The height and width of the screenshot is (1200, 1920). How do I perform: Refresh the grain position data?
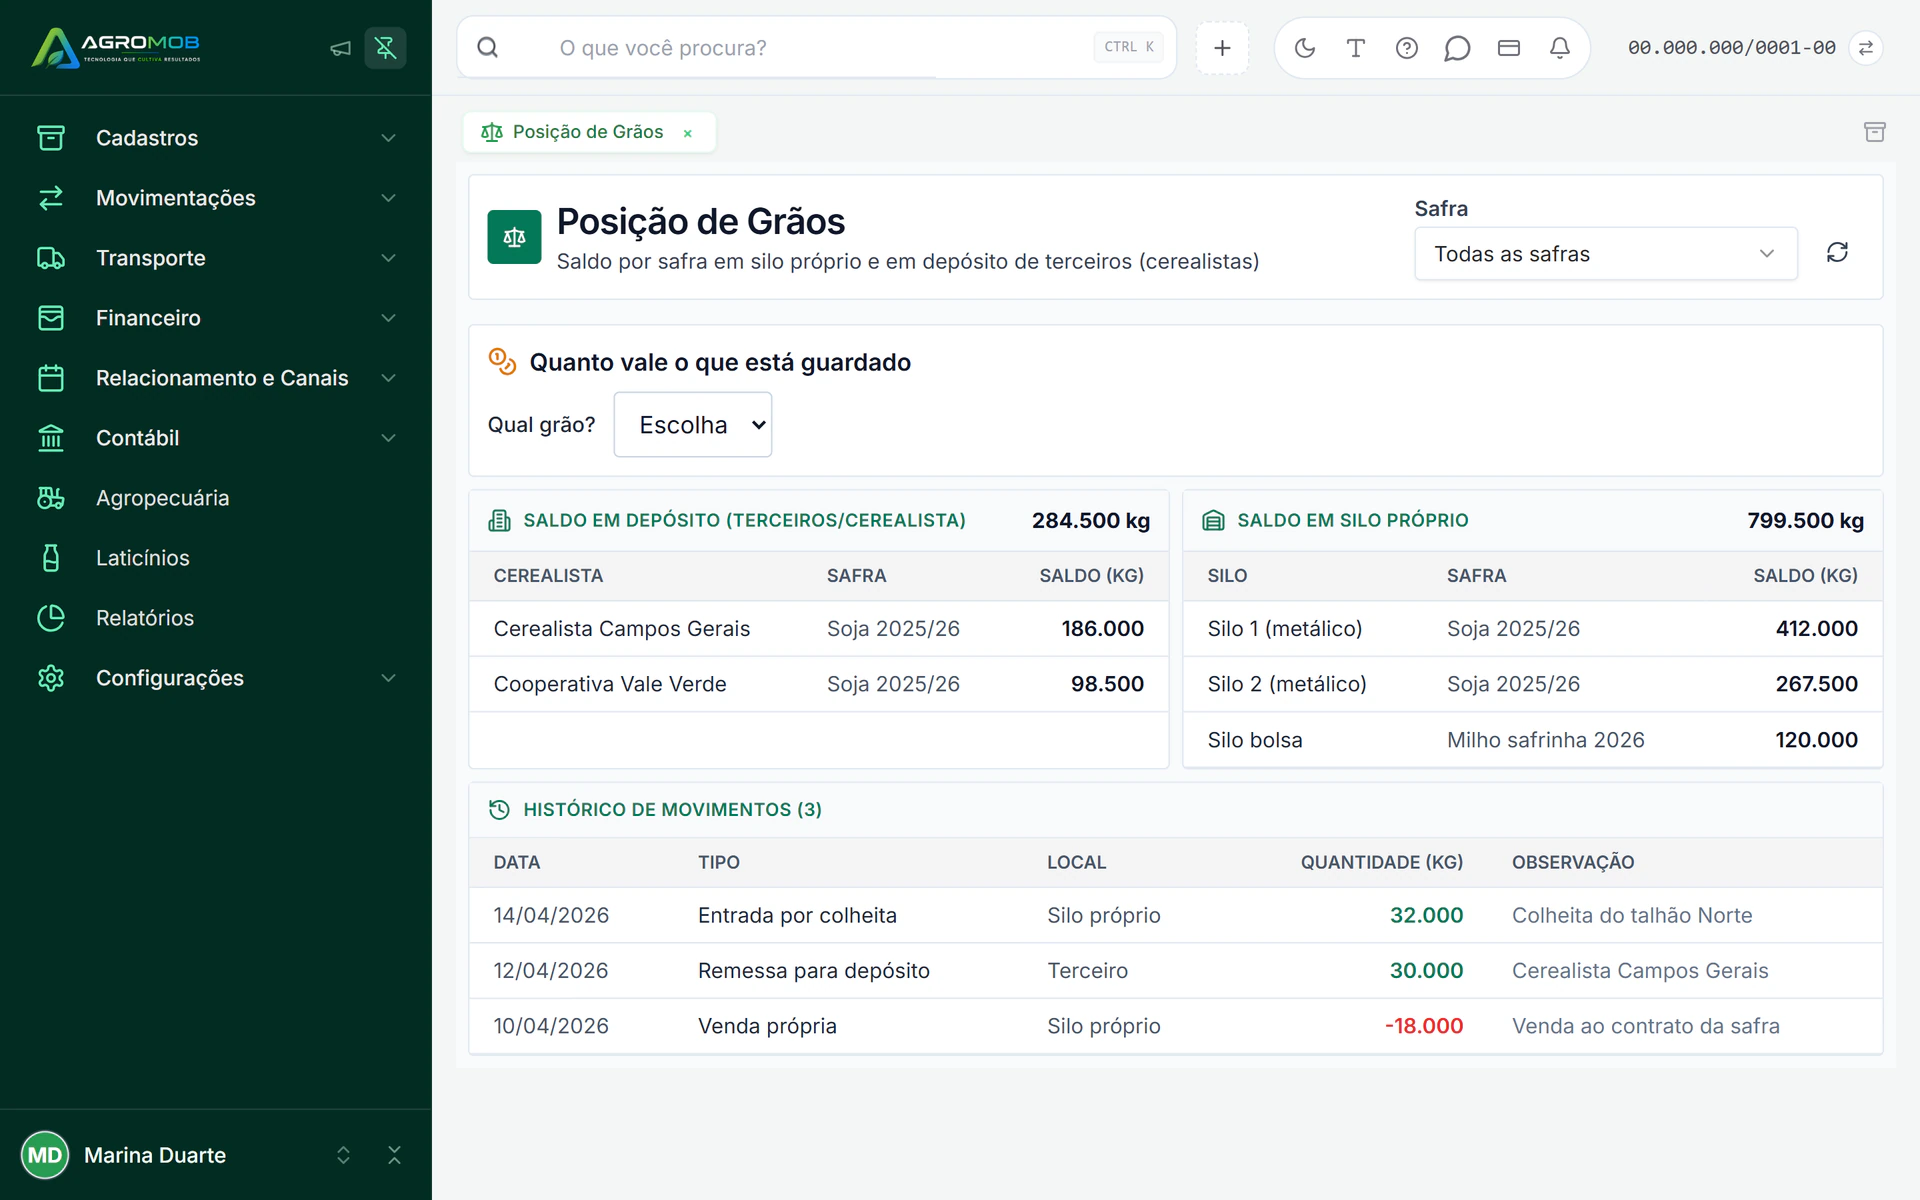1837,253
